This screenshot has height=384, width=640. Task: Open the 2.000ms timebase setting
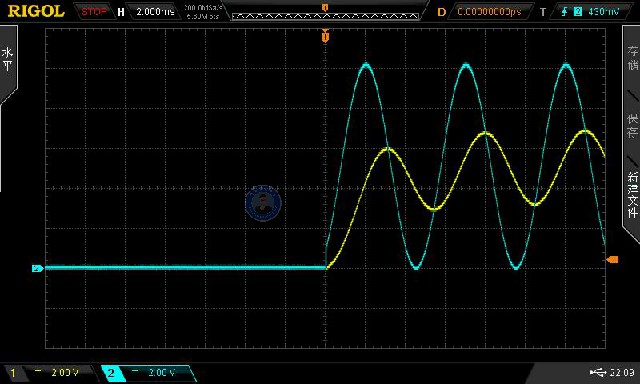tap(155, 11)
